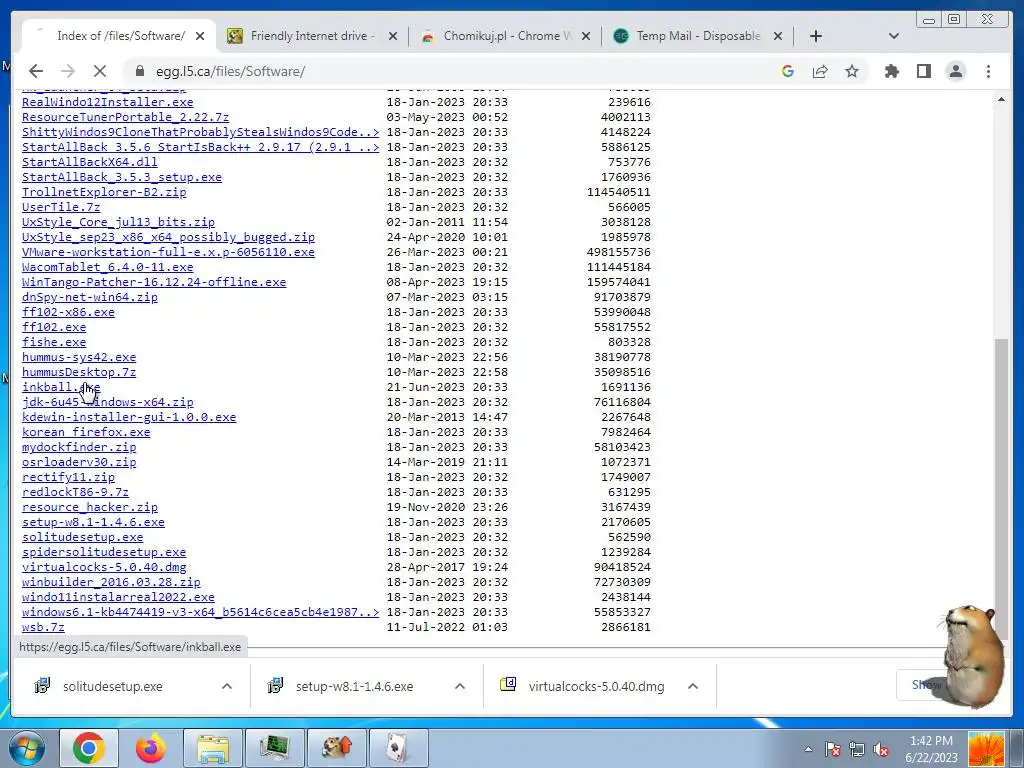Launch Chrome from the taskbar
Image resolution: width=1024 pixels, height=768 pixels.
click(89, 748)
